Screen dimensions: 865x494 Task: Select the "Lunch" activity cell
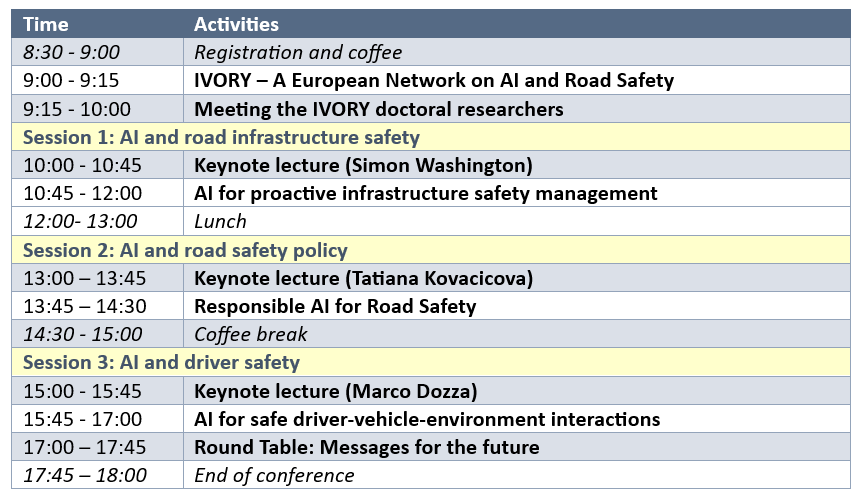point(220,221)
